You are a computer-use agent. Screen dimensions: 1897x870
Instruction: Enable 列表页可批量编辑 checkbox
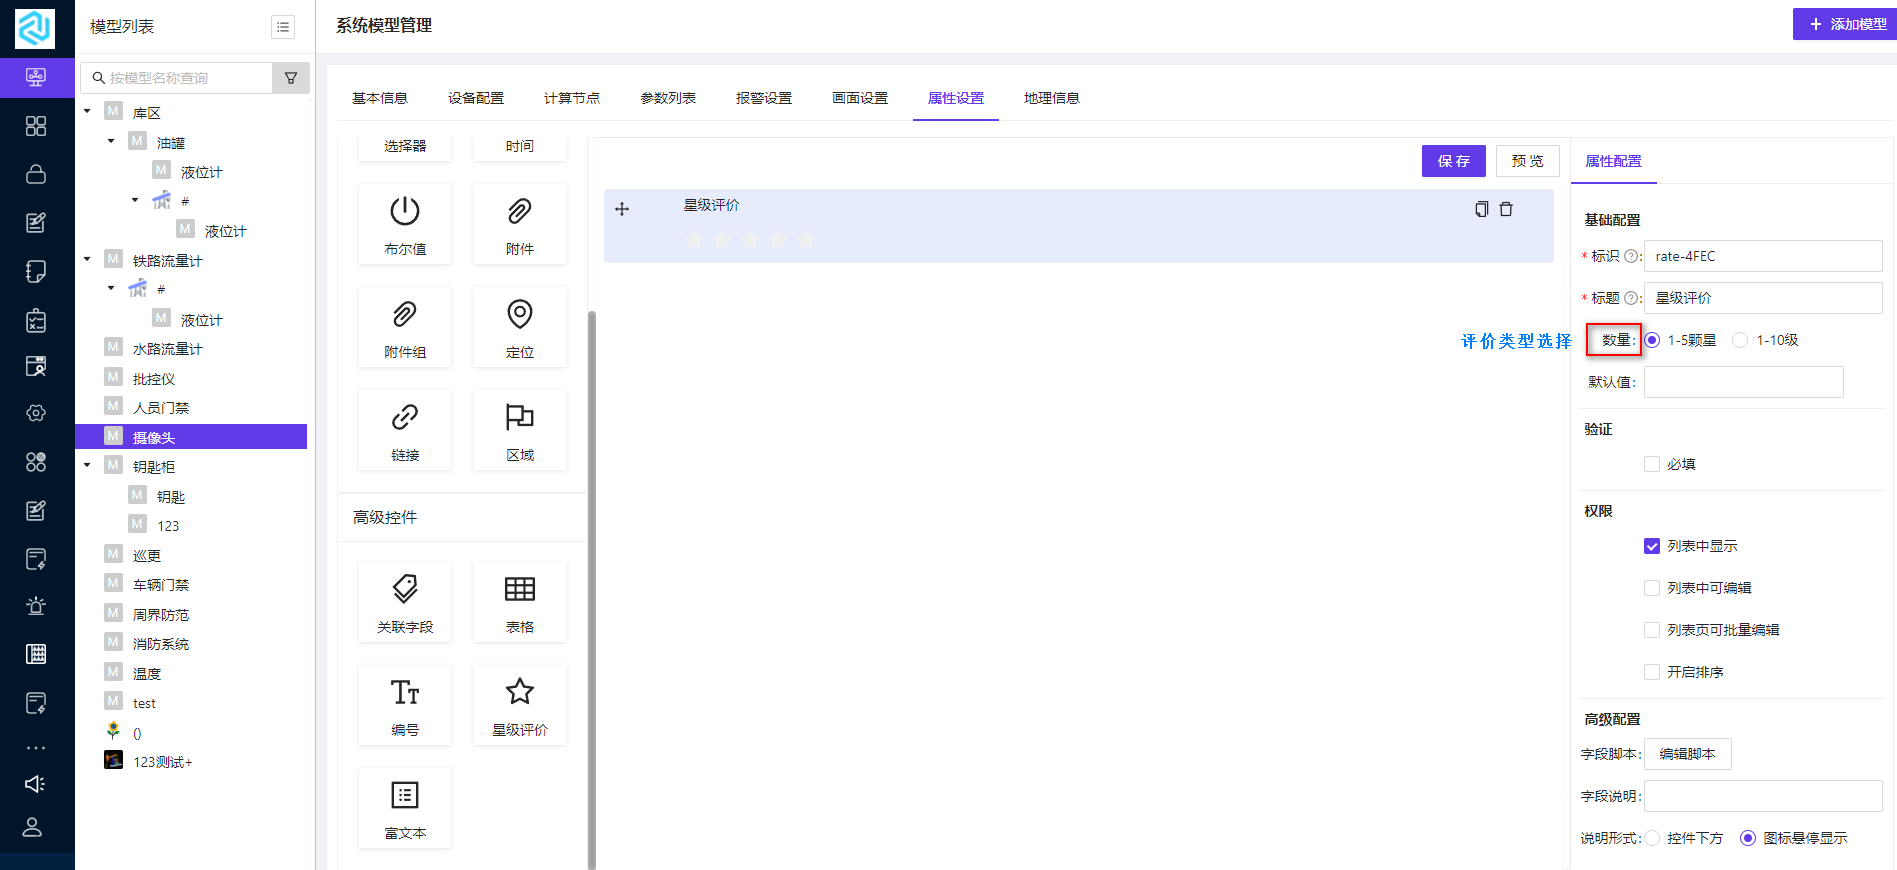(1652, 630)
